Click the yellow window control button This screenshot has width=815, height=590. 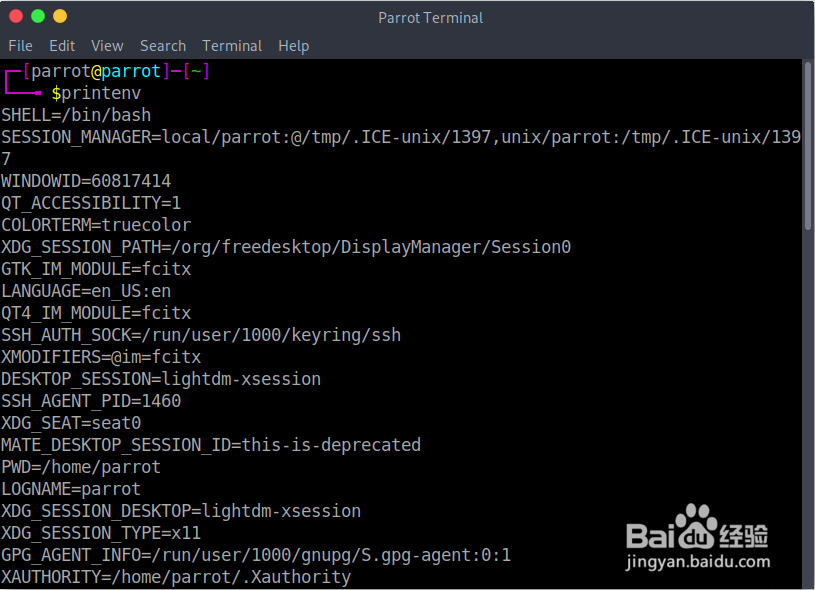click(60, 16)
